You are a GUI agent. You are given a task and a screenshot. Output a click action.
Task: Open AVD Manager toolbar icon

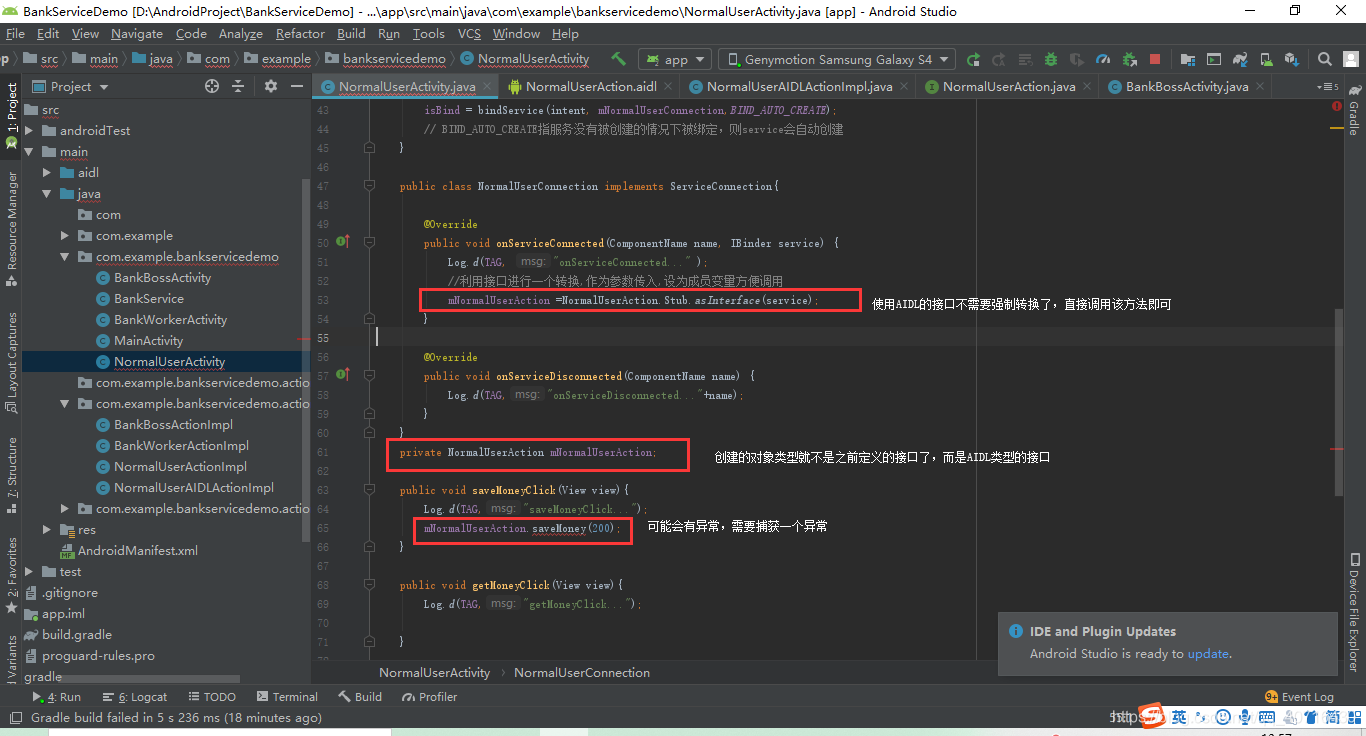pyautogui.click(x=1265, y=59)
